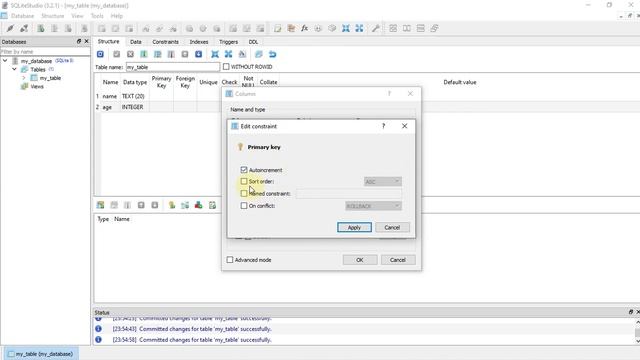Image resolution: width=640 pixels, height=360 pixels.
Task: Open the Help menu
Action: pyautogui.click(x=117, y=16)
